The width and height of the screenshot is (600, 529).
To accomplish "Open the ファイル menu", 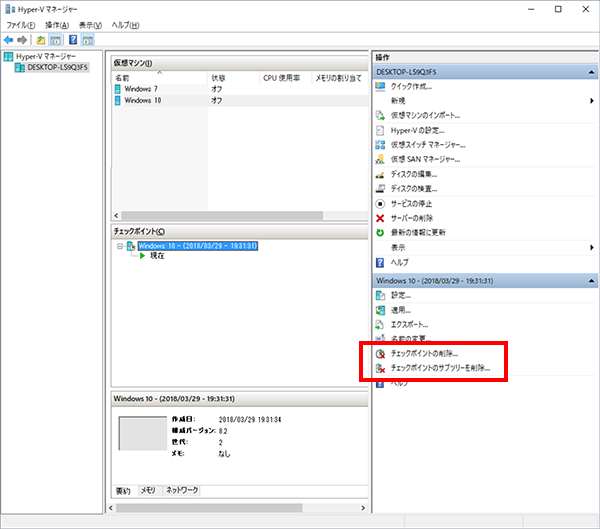I will coord(20,25).
